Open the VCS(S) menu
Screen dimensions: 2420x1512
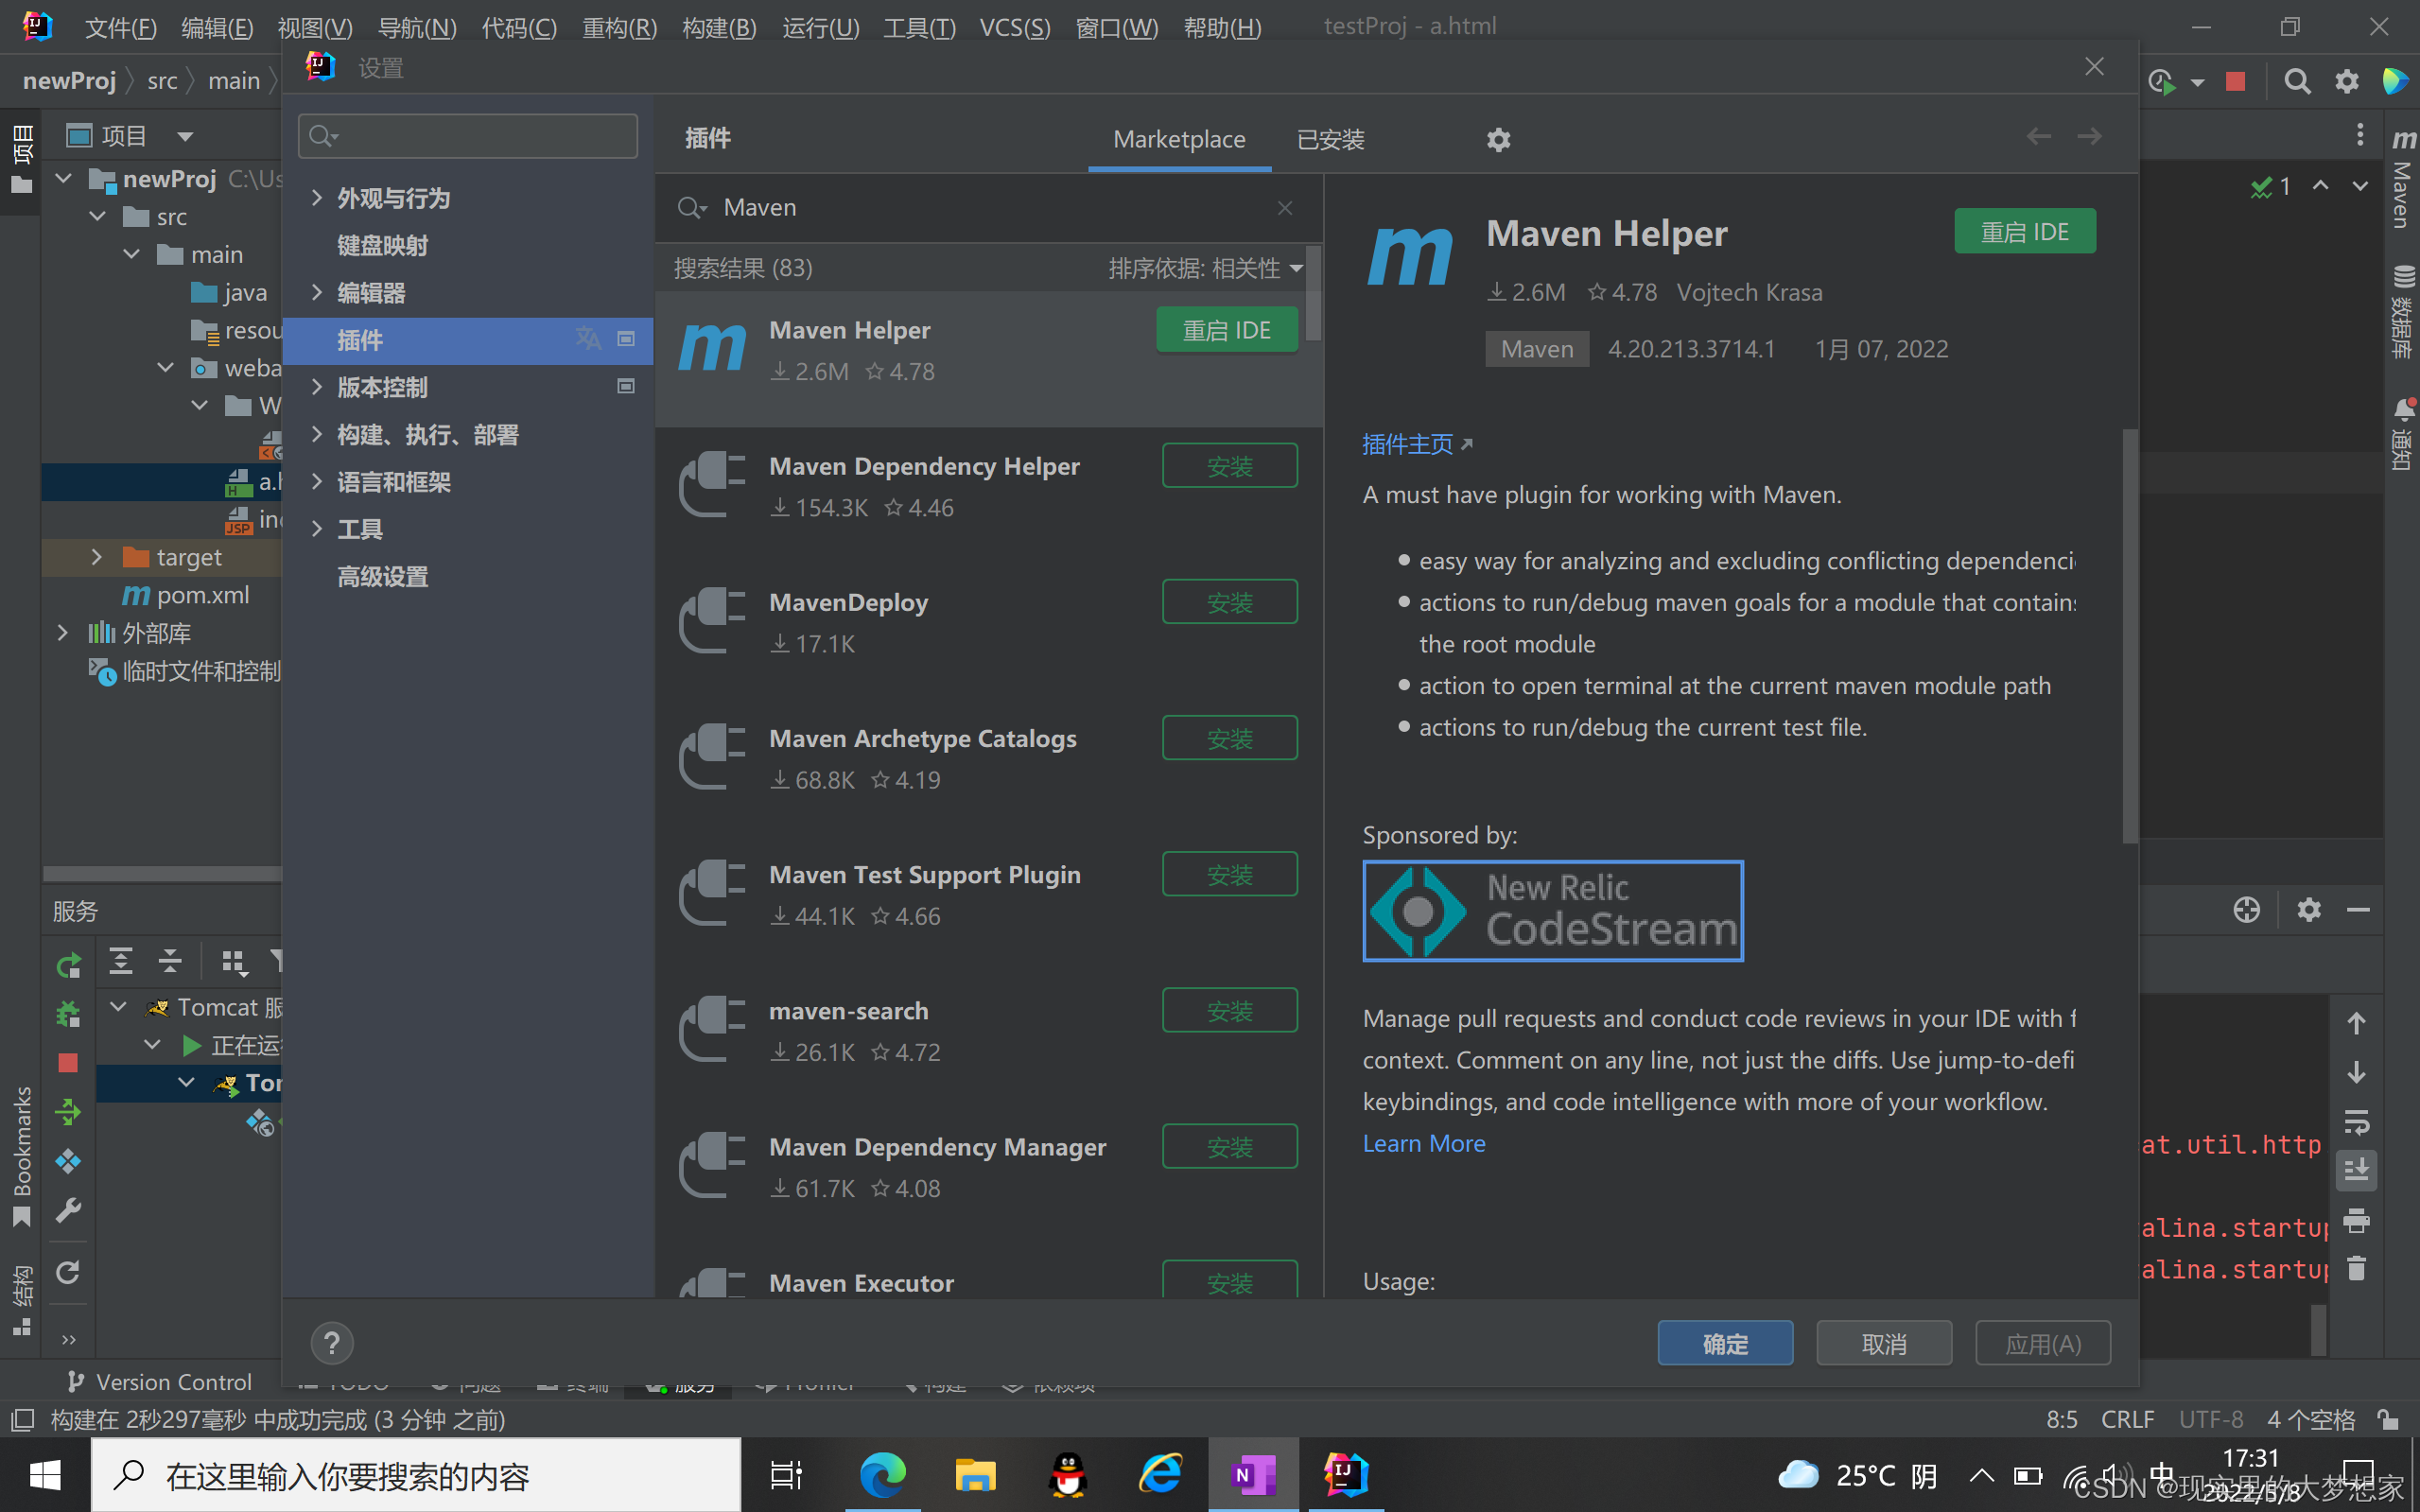pyautogui.click(x=1015, y=27)
